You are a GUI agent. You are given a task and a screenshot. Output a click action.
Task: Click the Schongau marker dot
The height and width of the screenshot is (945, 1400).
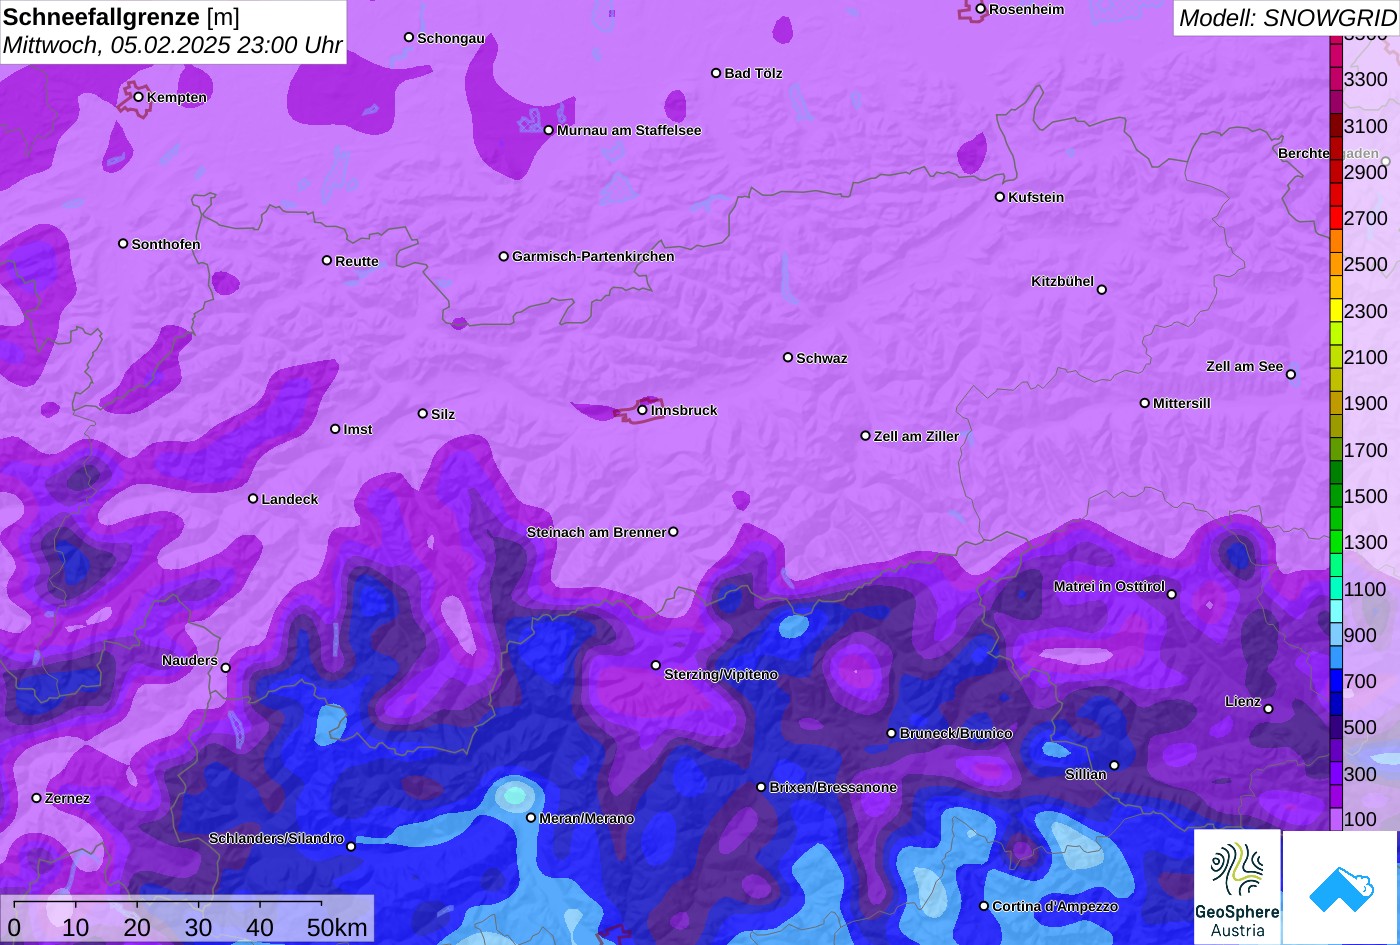(x=409, y=37)
